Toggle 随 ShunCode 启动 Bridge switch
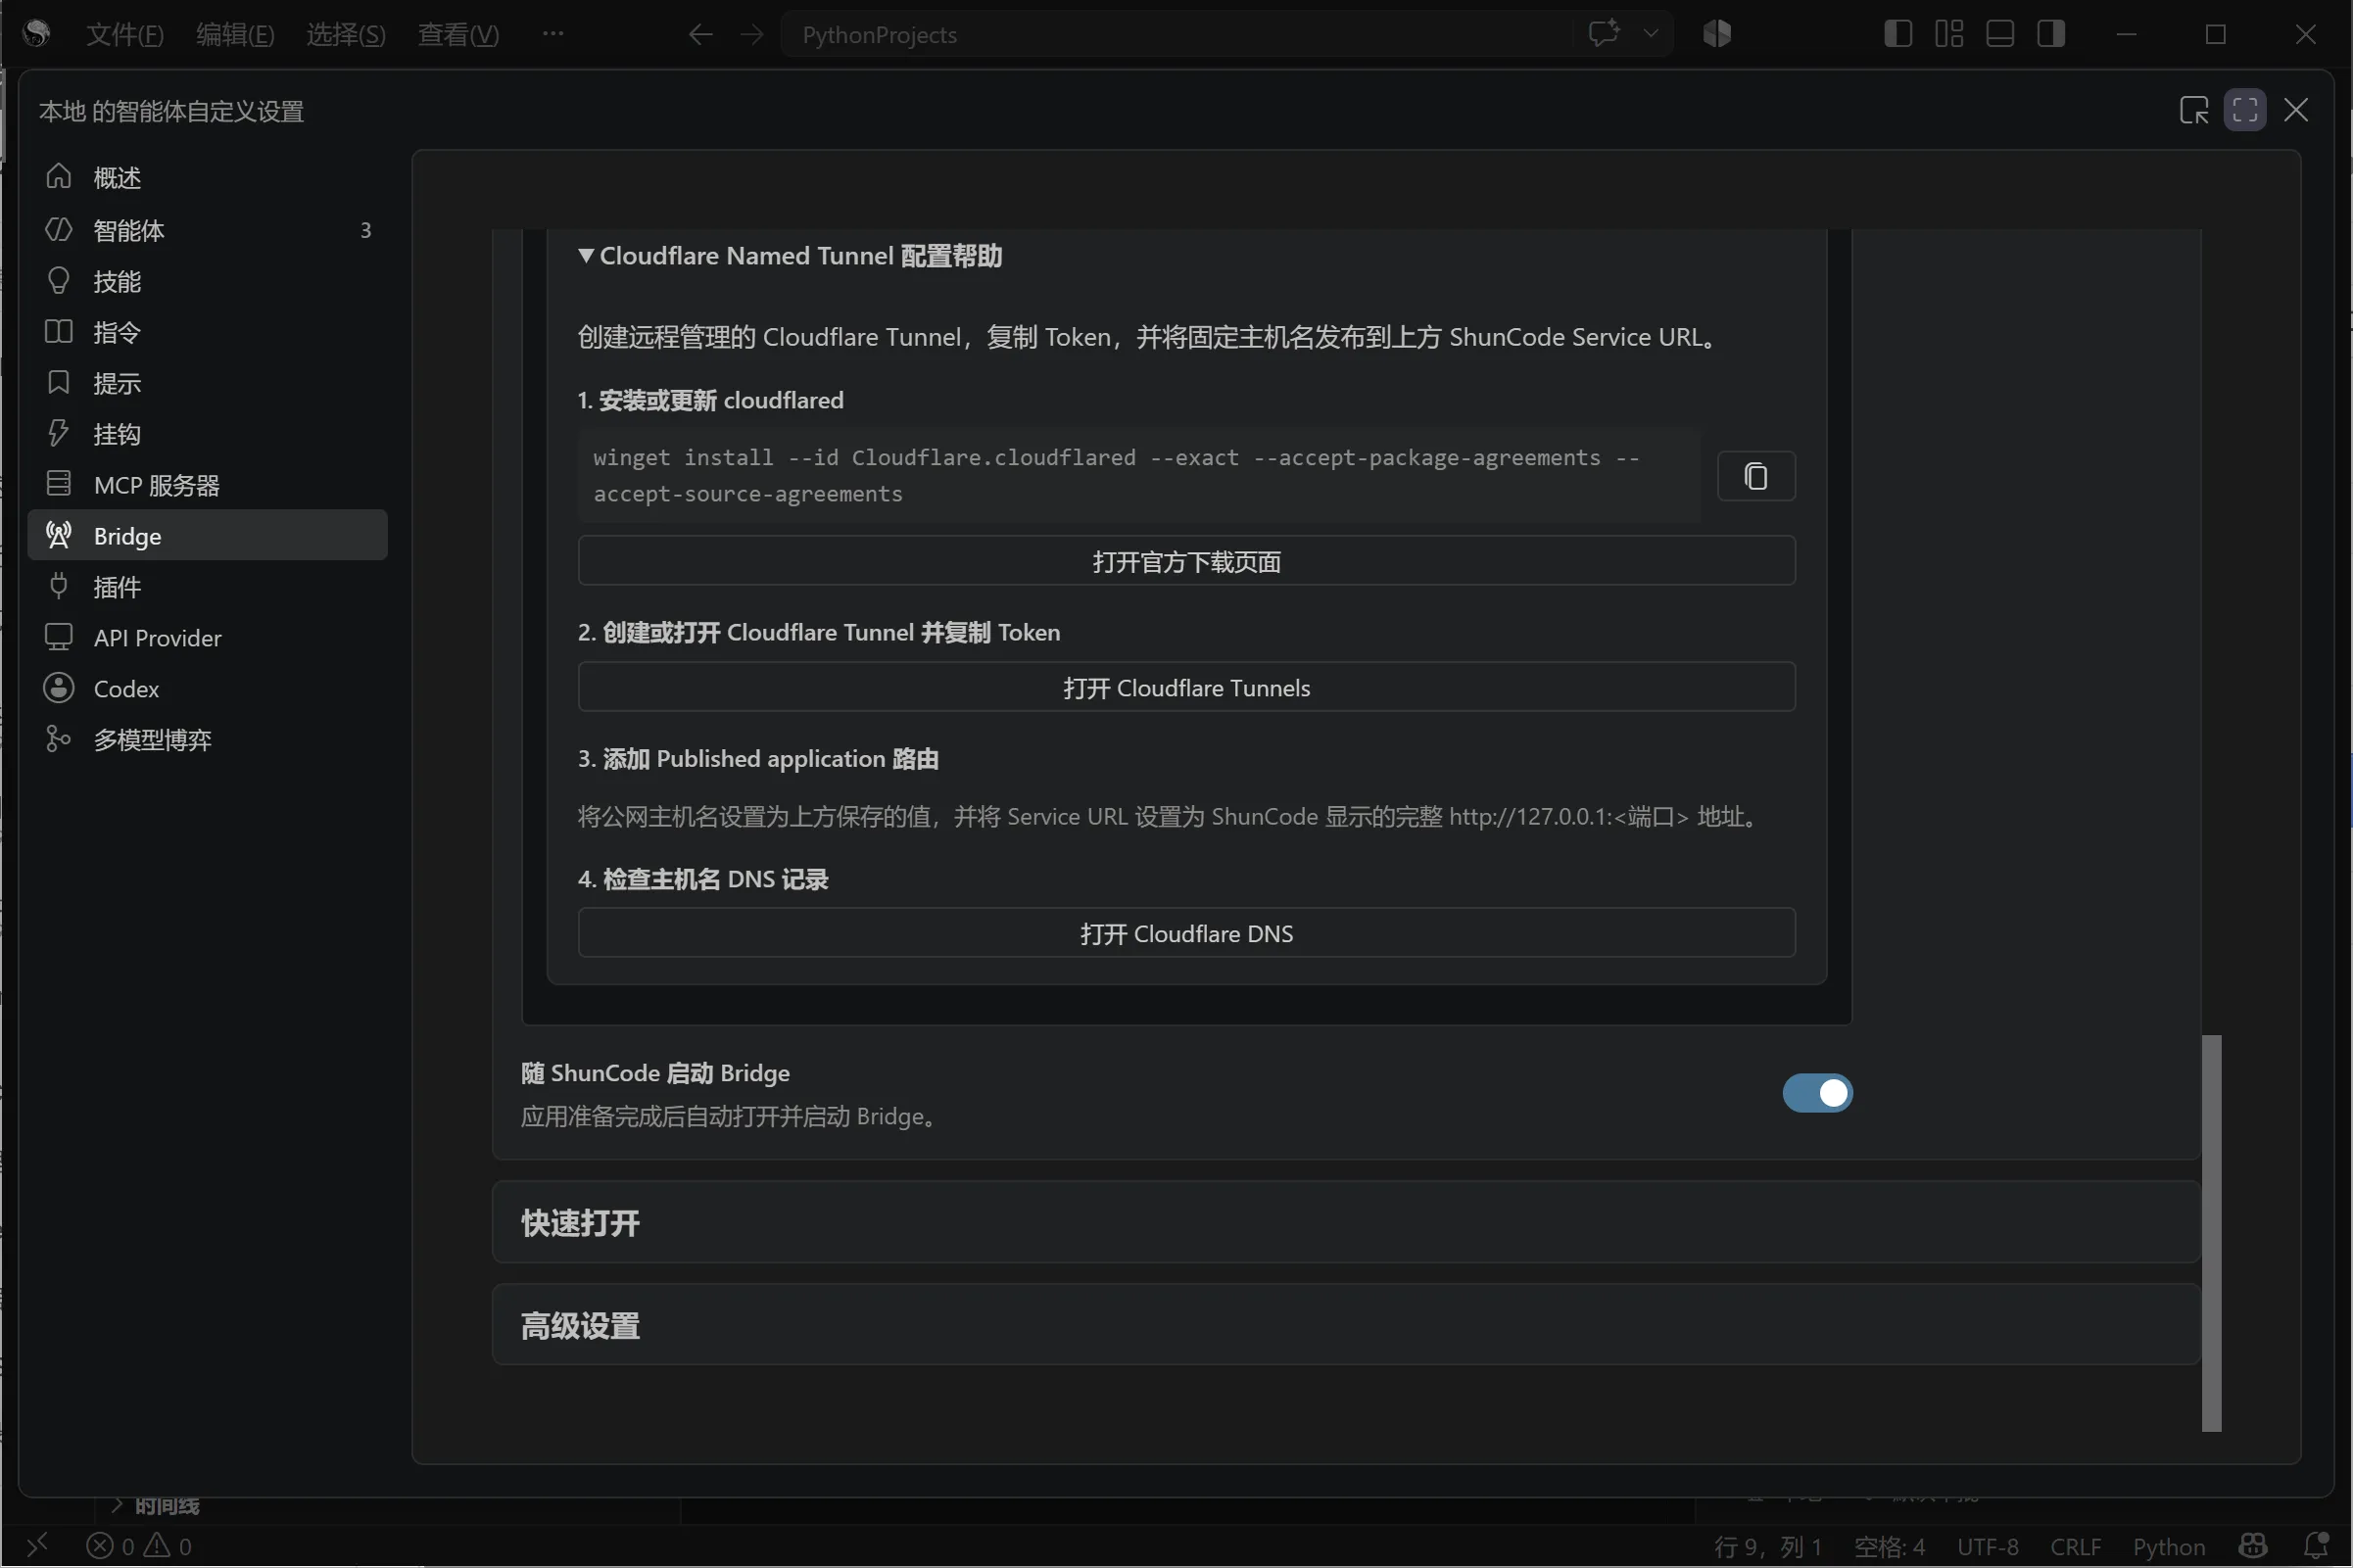This screenshot has width=2353, height=1568. click(1817, 1093)
